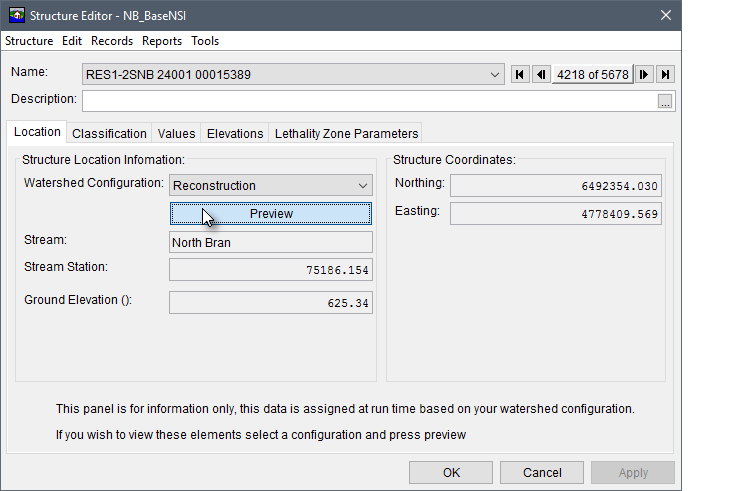Viewport: 738px width, 491px height.
Task: Switch to the Elevations tab
Action: 235,134
